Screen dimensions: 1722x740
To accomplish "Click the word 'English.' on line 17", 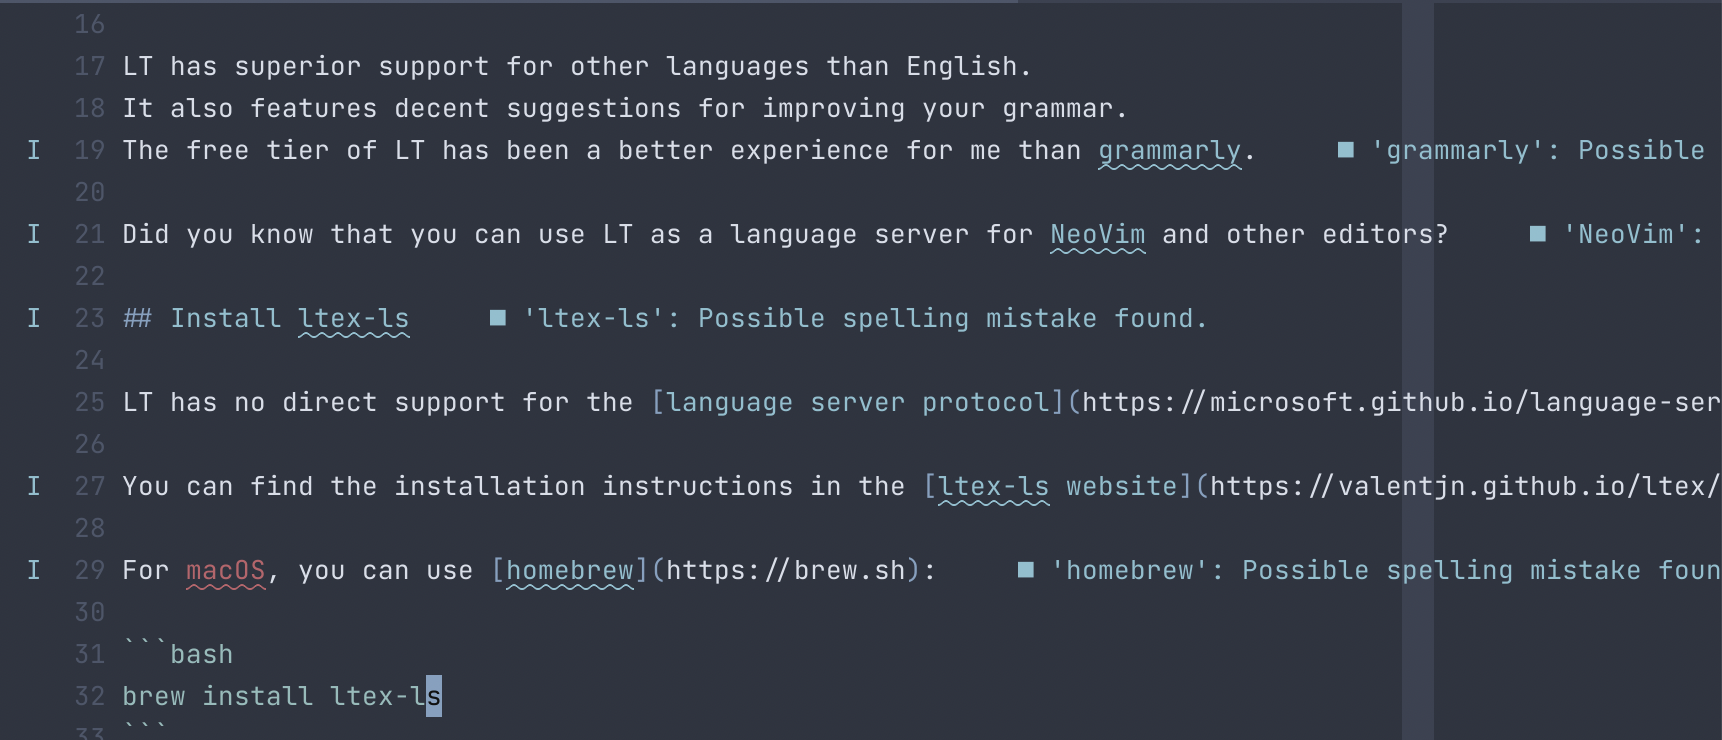I will 970,67.
